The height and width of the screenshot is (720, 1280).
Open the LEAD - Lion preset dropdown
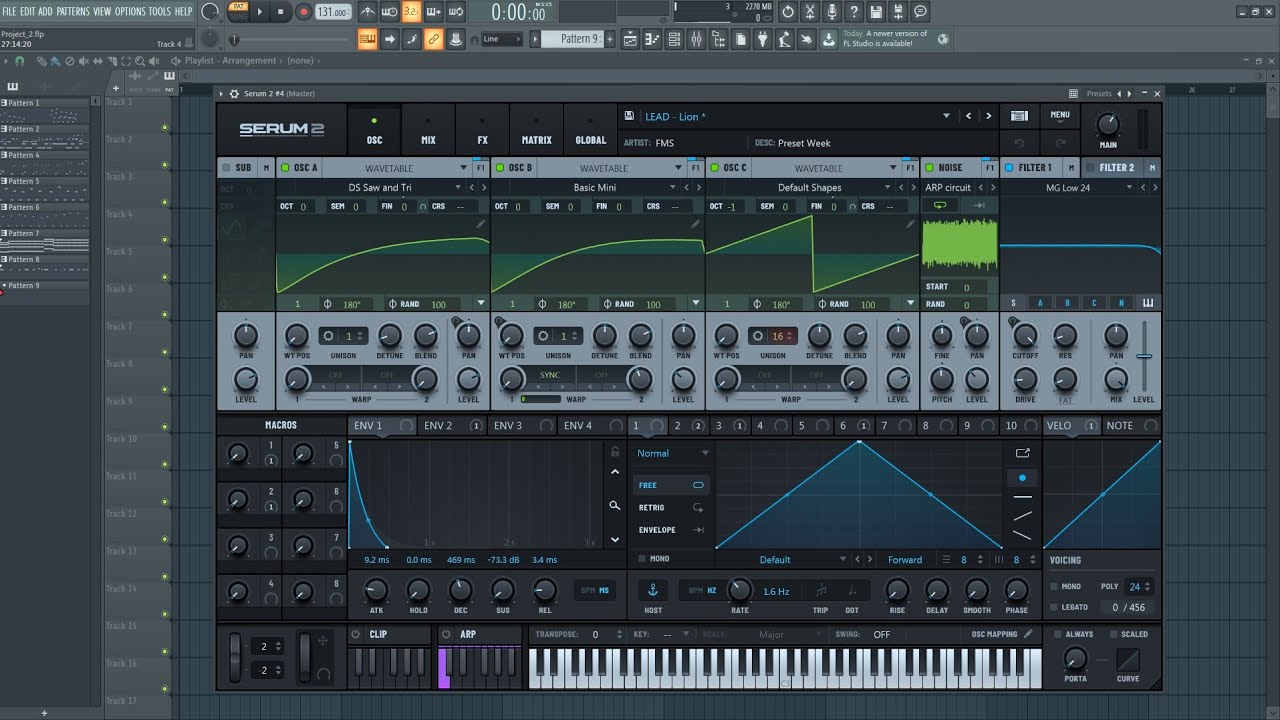coord(946,117)
